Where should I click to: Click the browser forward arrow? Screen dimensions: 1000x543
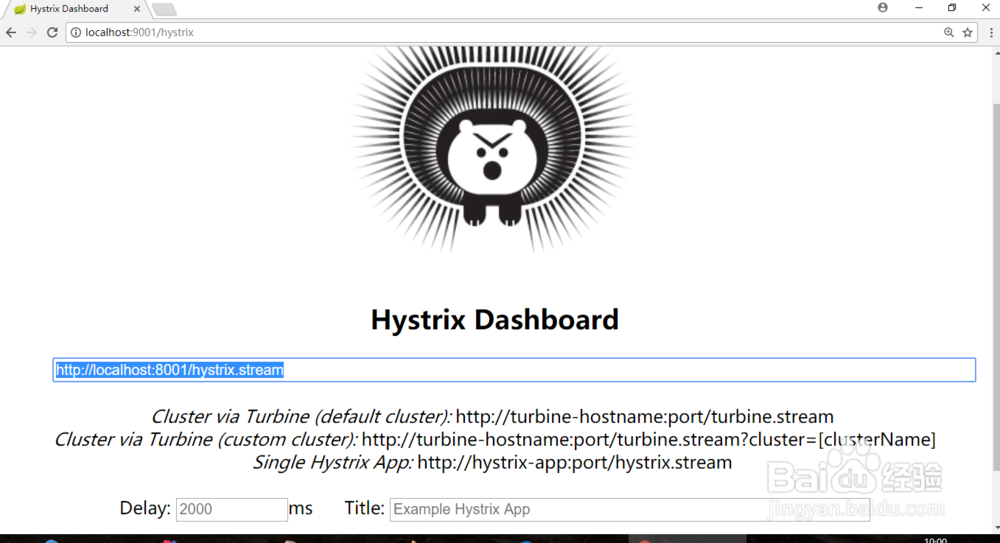[31, 33]
